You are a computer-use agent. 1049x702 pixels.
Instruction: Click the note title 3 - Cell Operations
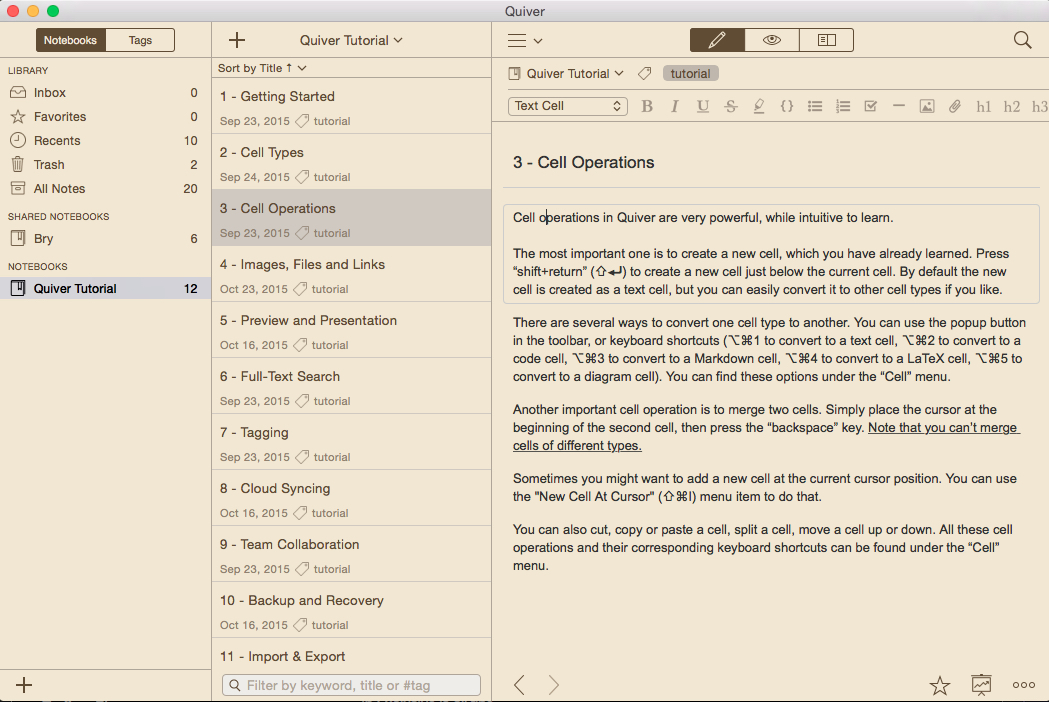(x=583, y=162)
